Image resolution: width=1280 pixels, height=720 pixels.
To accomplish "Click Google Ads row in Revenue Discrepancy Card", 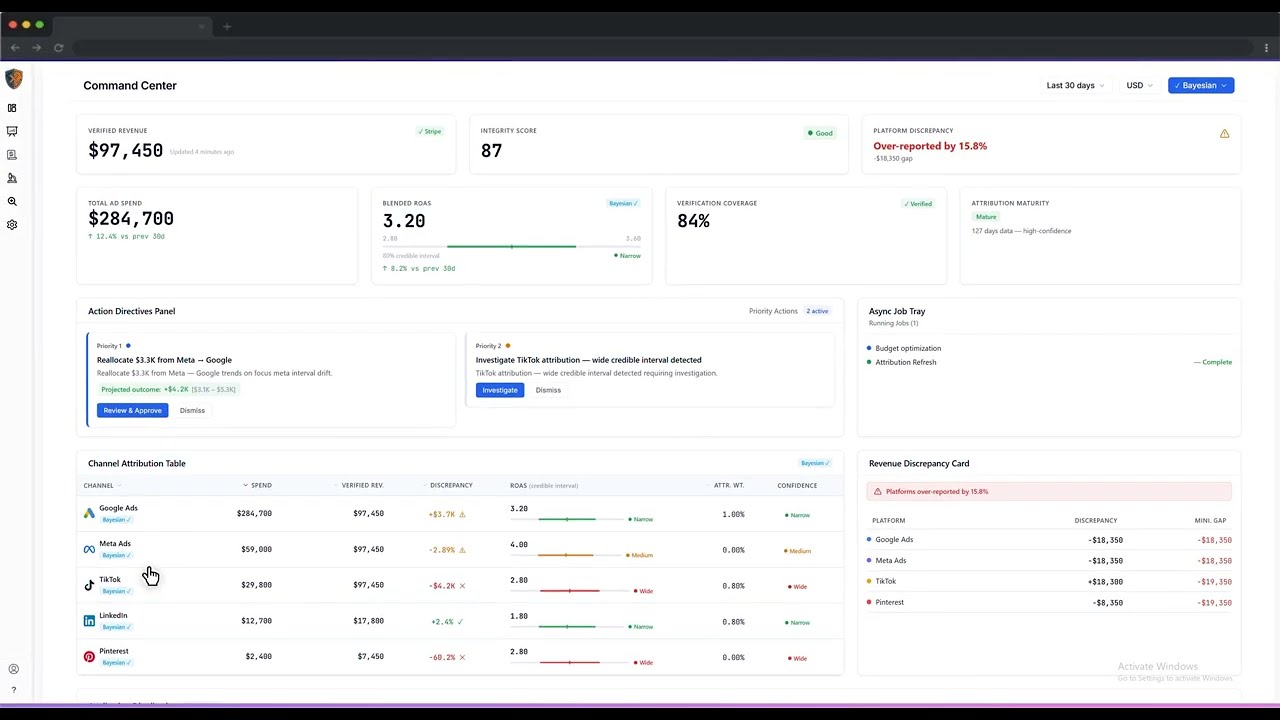I will [x=1049, y=540].
